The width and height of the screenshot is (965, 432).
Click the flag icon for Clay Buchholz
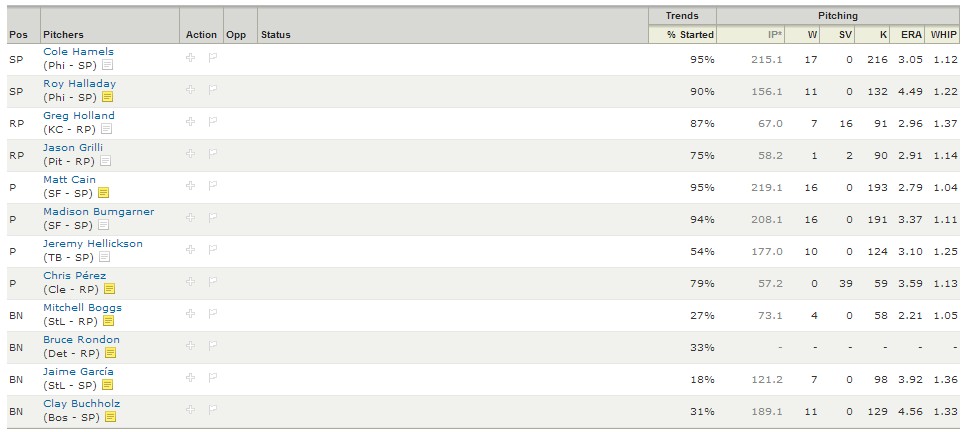213,409
